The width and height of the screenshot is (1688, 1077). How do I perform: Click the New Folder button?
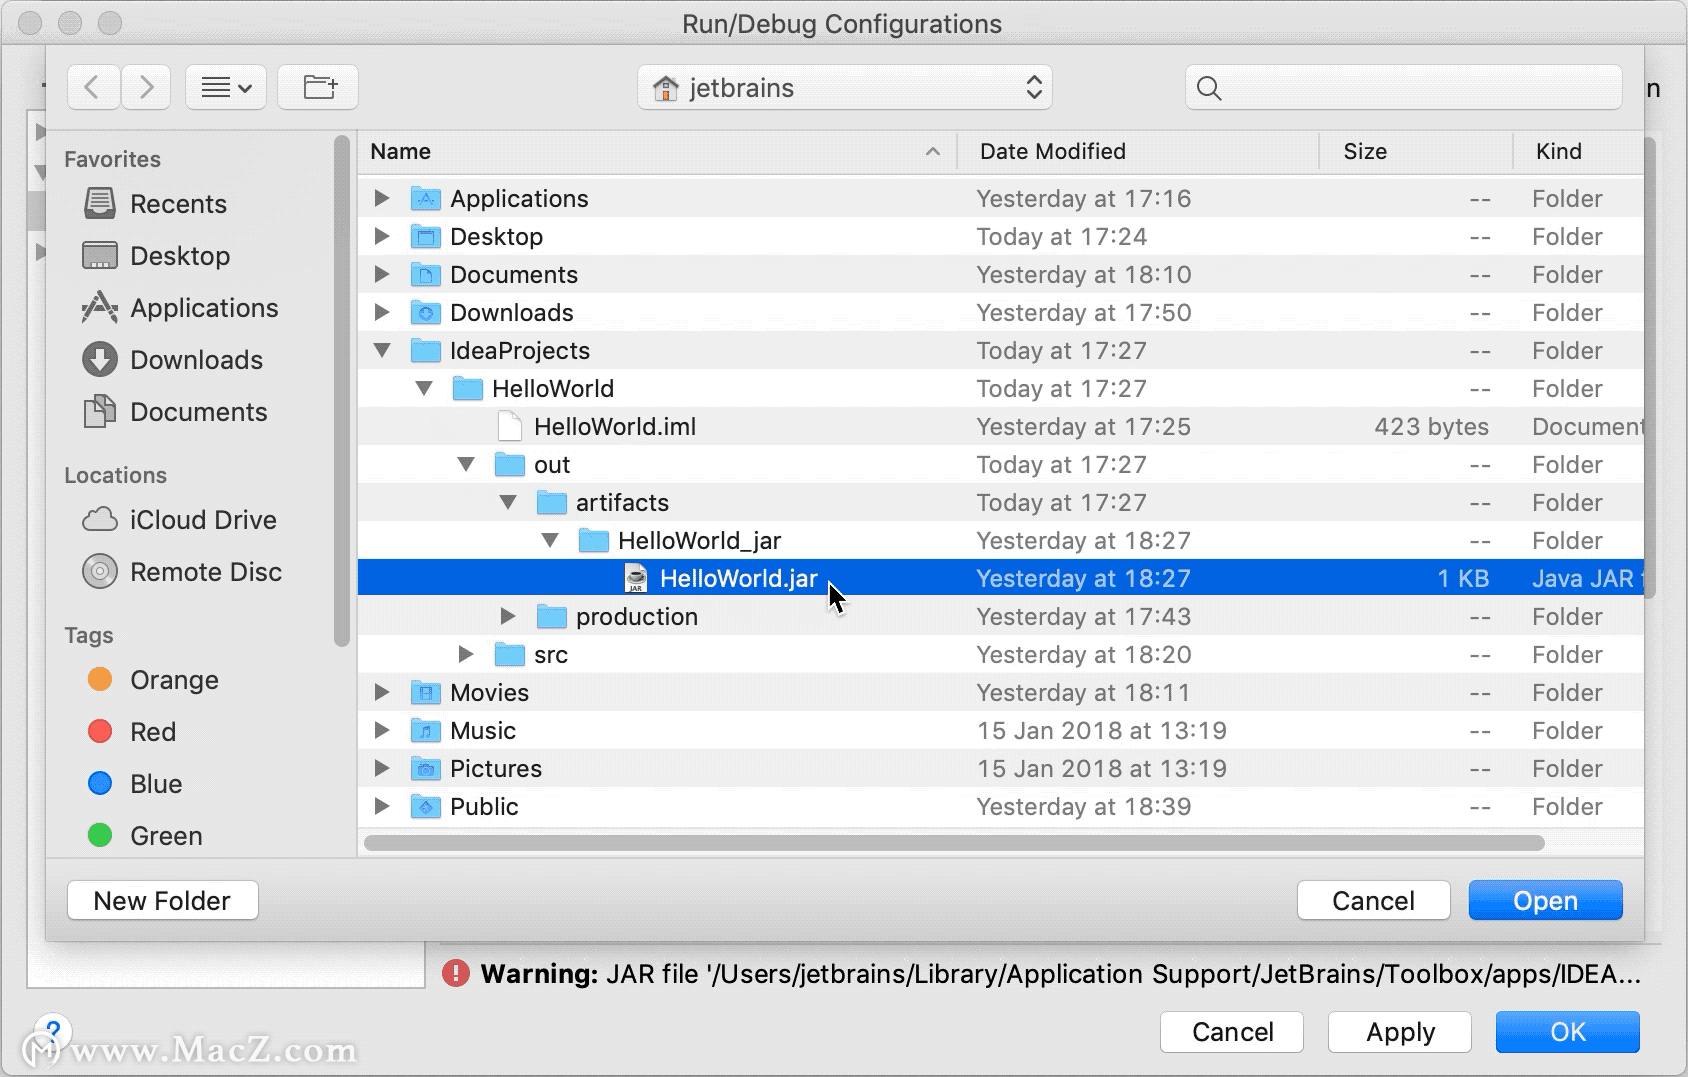(x=163, y=900)
